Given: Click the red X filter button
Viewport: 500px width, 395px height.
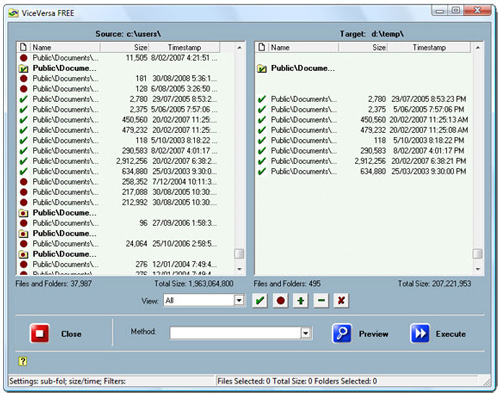Looking at the screenshot, I should coord(341,301).
